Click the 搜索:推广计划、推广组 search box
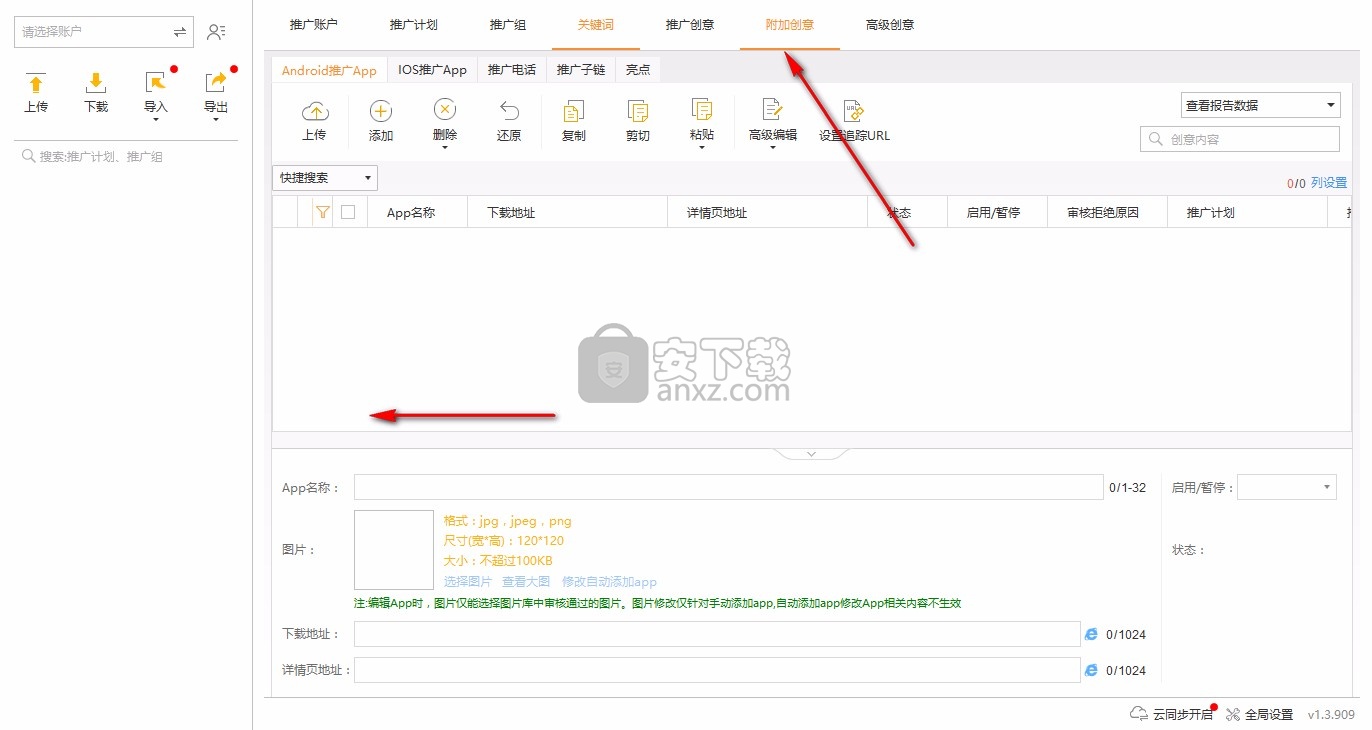This screenshot has width=1372, height=730. pyautogui.click(x=126, y=157)
